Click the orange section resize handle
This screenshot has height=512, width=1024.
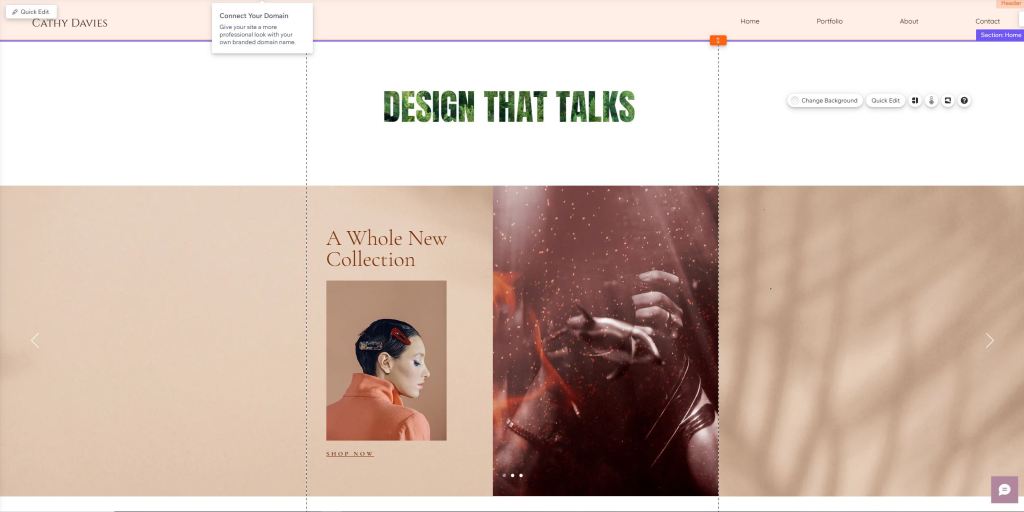718,40
